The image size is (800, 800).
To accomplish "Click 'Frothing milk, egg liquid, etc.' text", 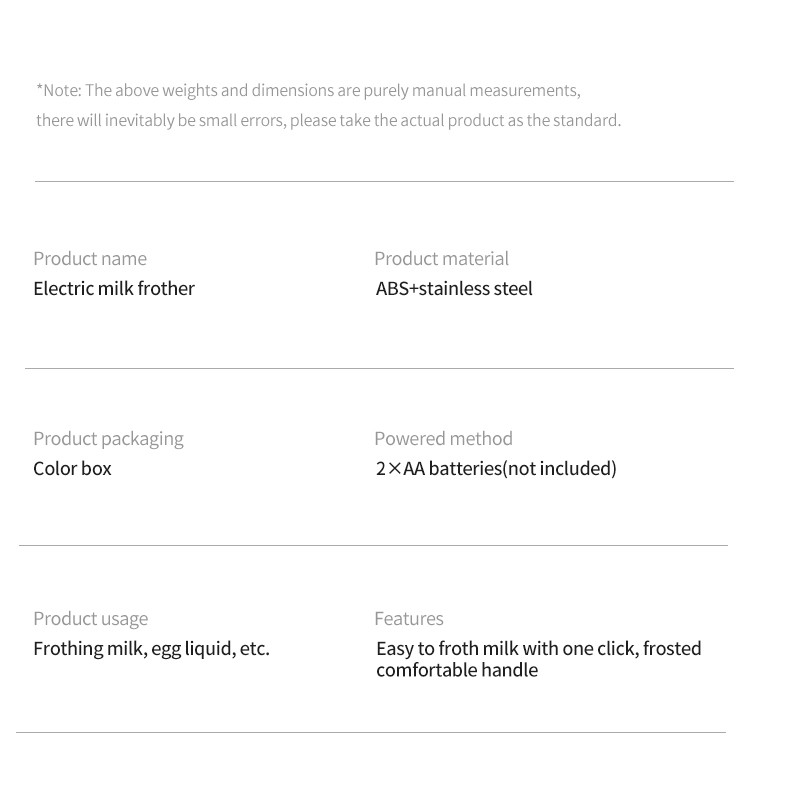I will click(151, 649).
